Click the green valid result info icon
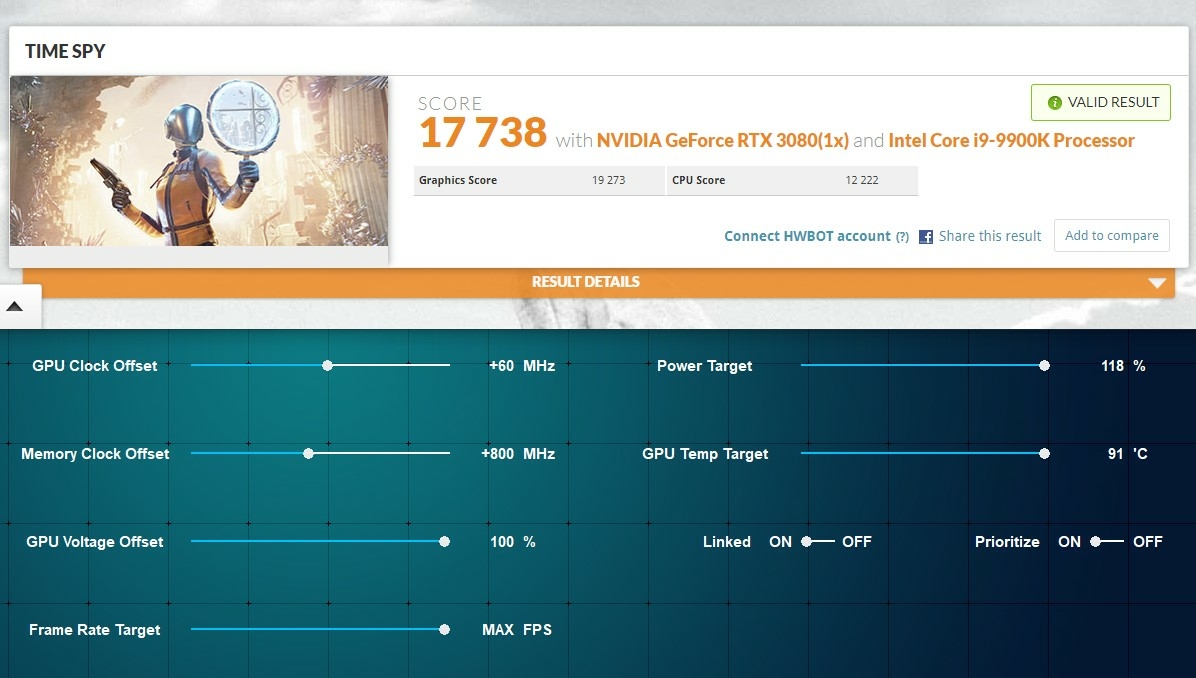The width and height of the screenshot is (1196, 678). point(1055,102)
